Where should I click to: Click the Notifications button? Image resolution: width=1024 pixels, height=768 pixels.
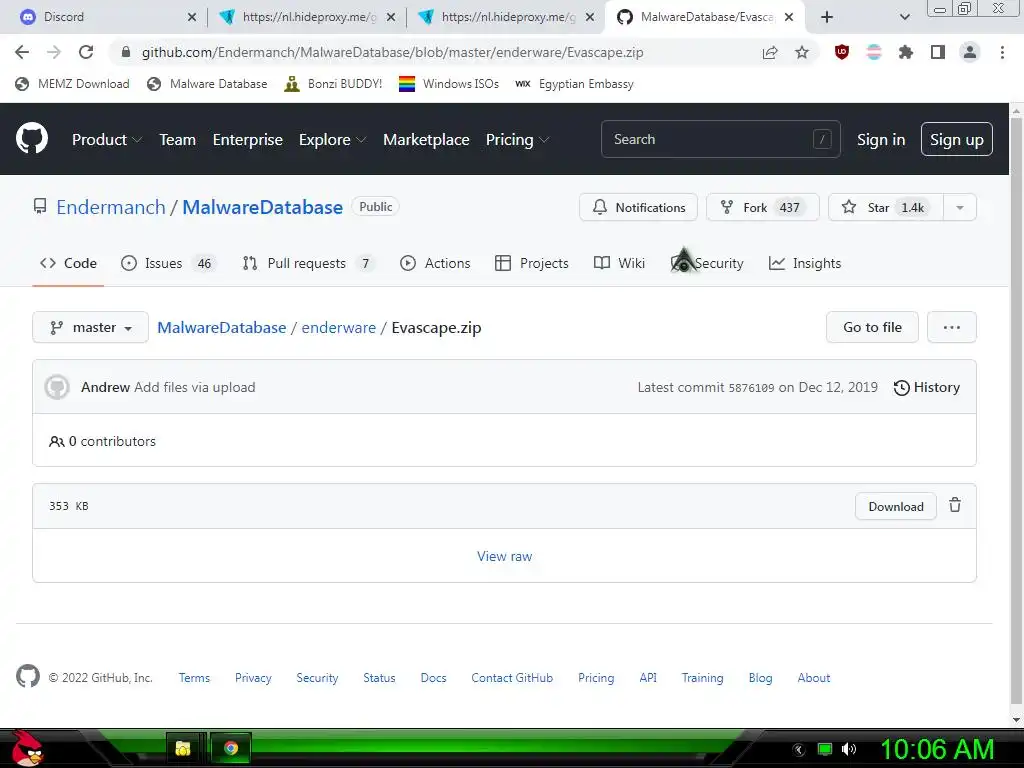638,208
